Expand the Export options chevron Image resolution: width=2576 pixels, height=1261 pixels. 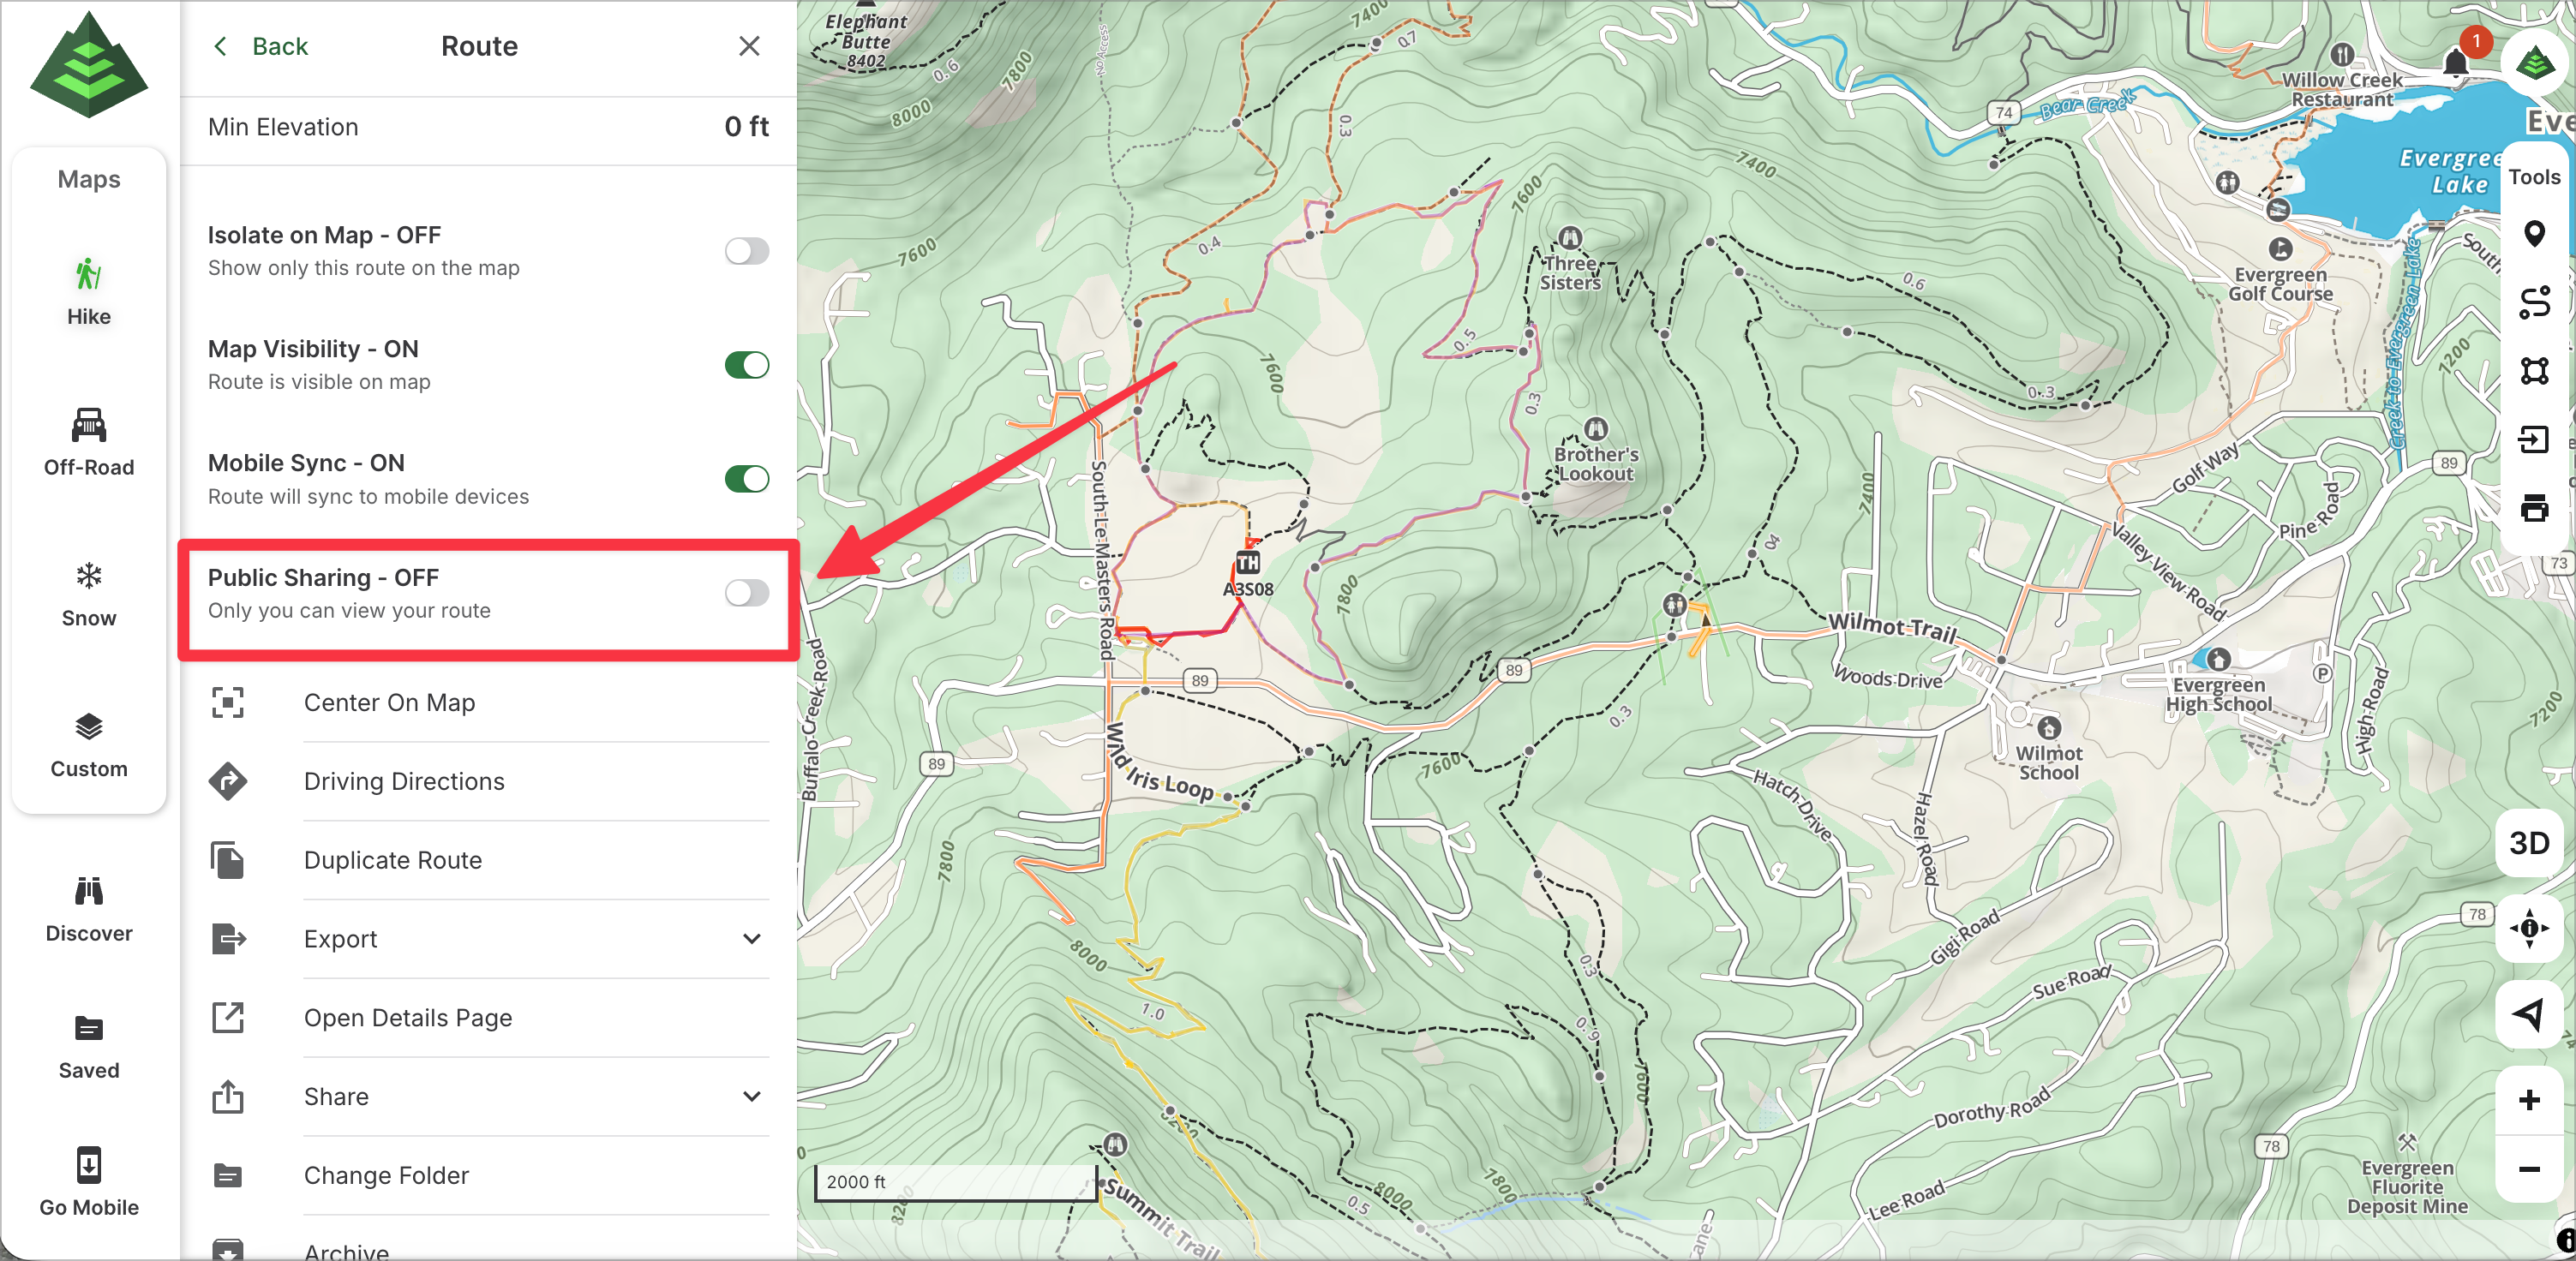coord(751,939)
